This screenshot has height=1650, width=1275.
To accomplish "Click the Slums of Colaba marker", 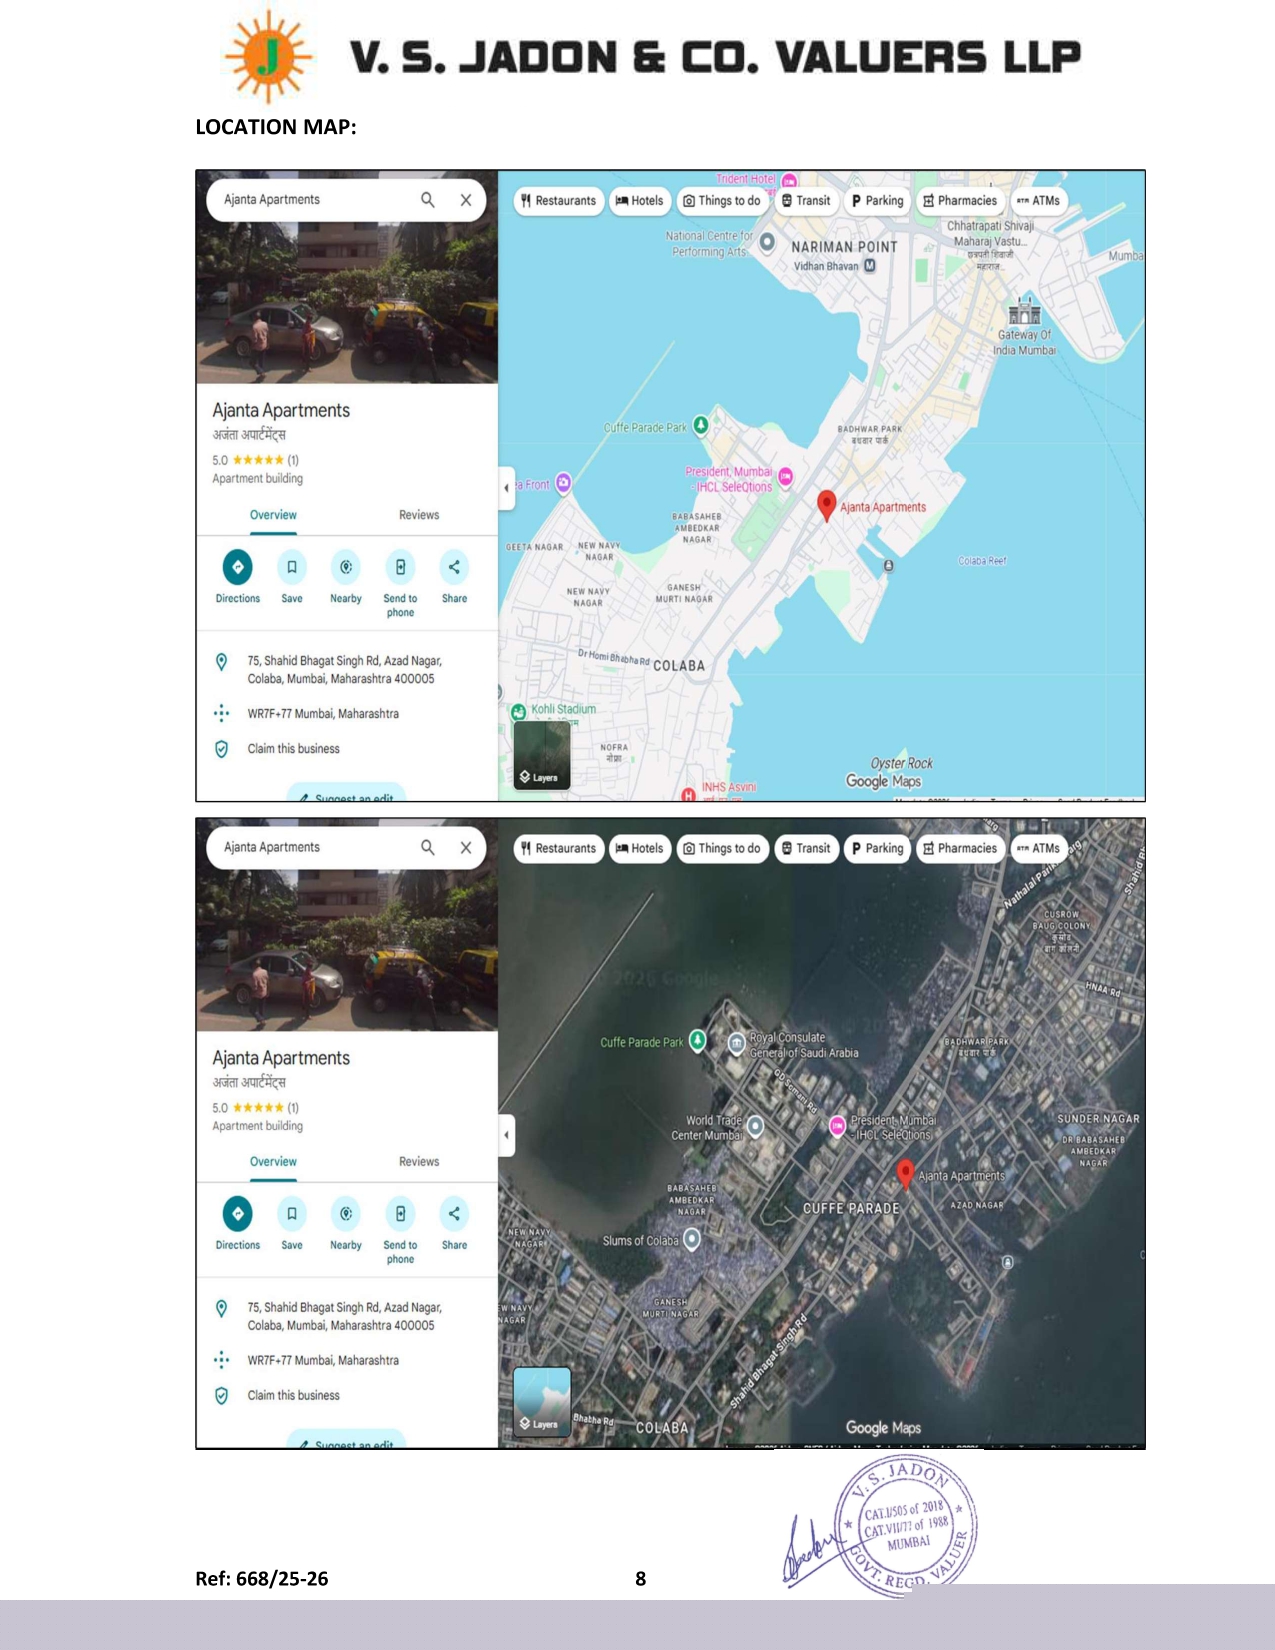I will click(x=691, y=1240).
